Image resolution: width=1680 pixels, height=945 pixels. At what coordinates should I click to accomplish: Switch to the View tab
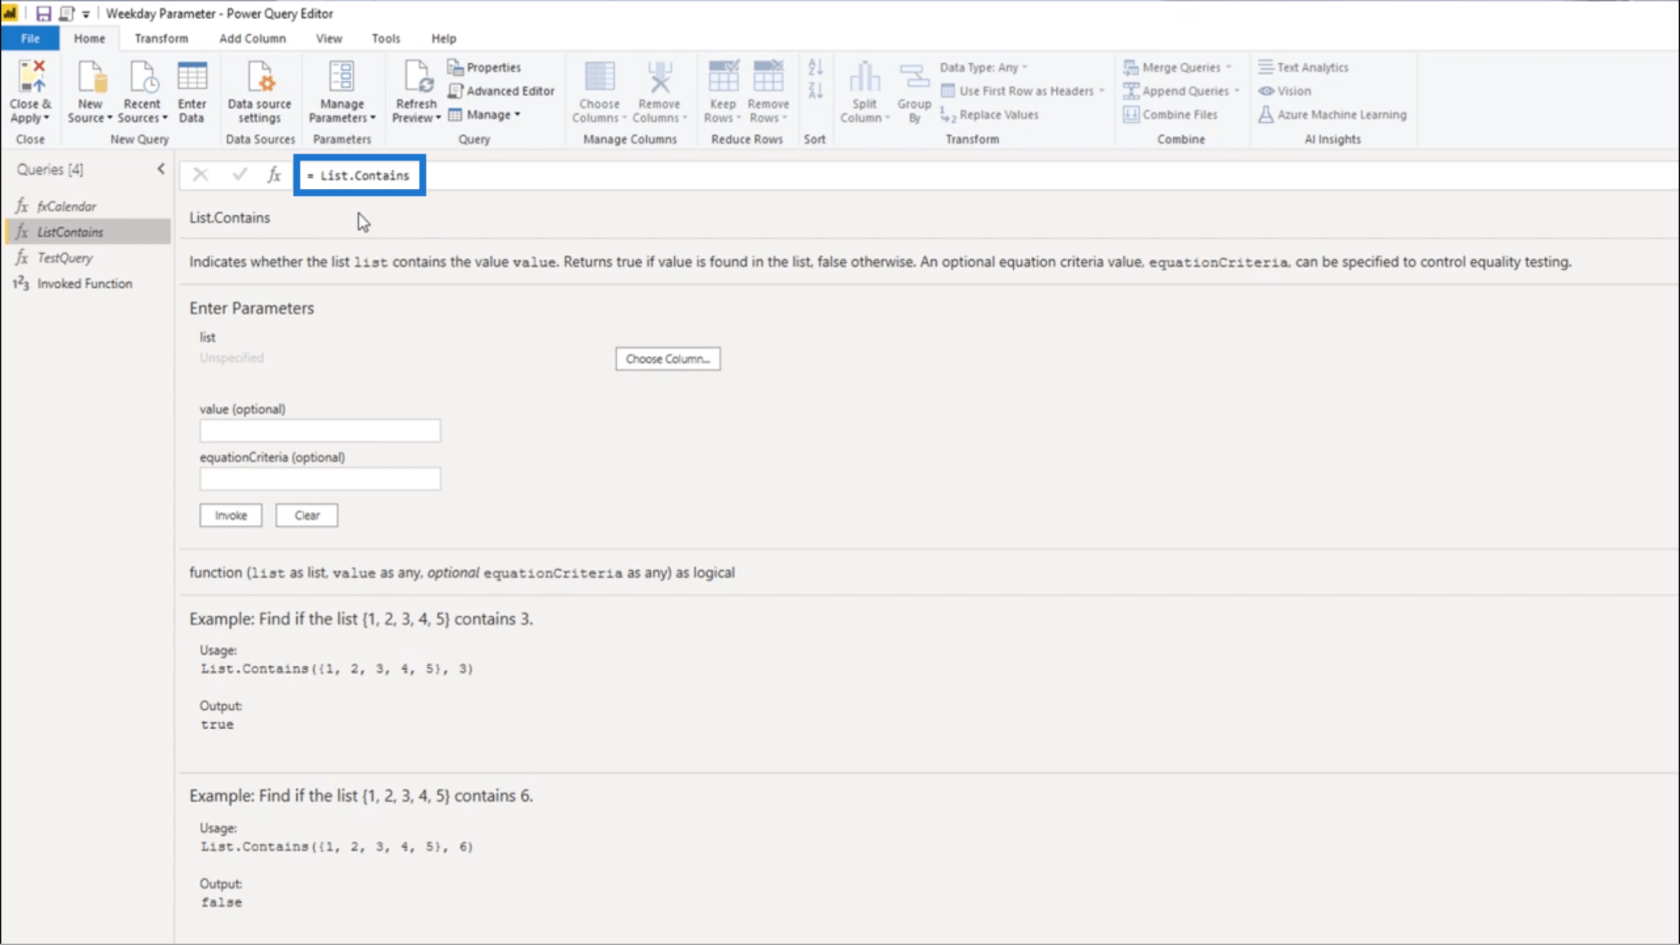(329, 38)
